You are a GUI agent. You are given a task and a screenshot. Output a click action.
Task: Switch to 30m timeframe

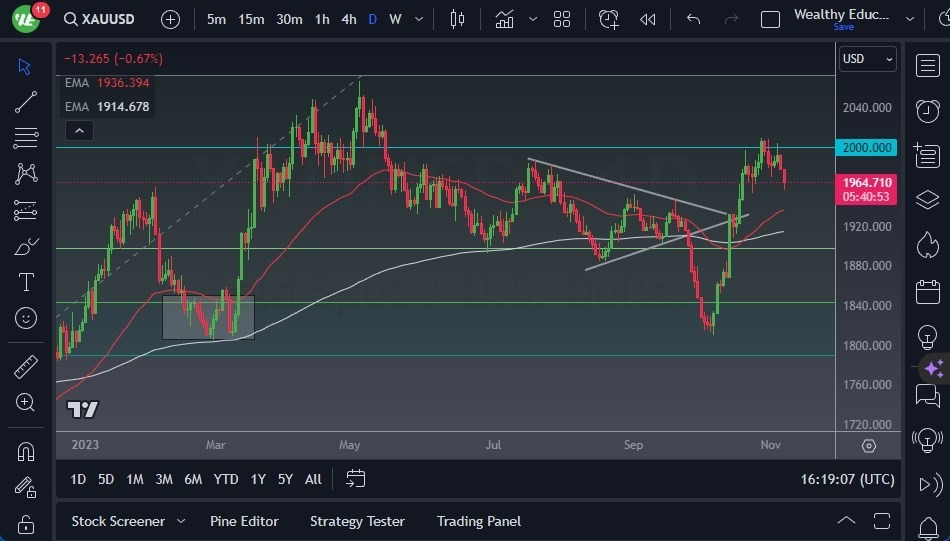coord(289,19)
